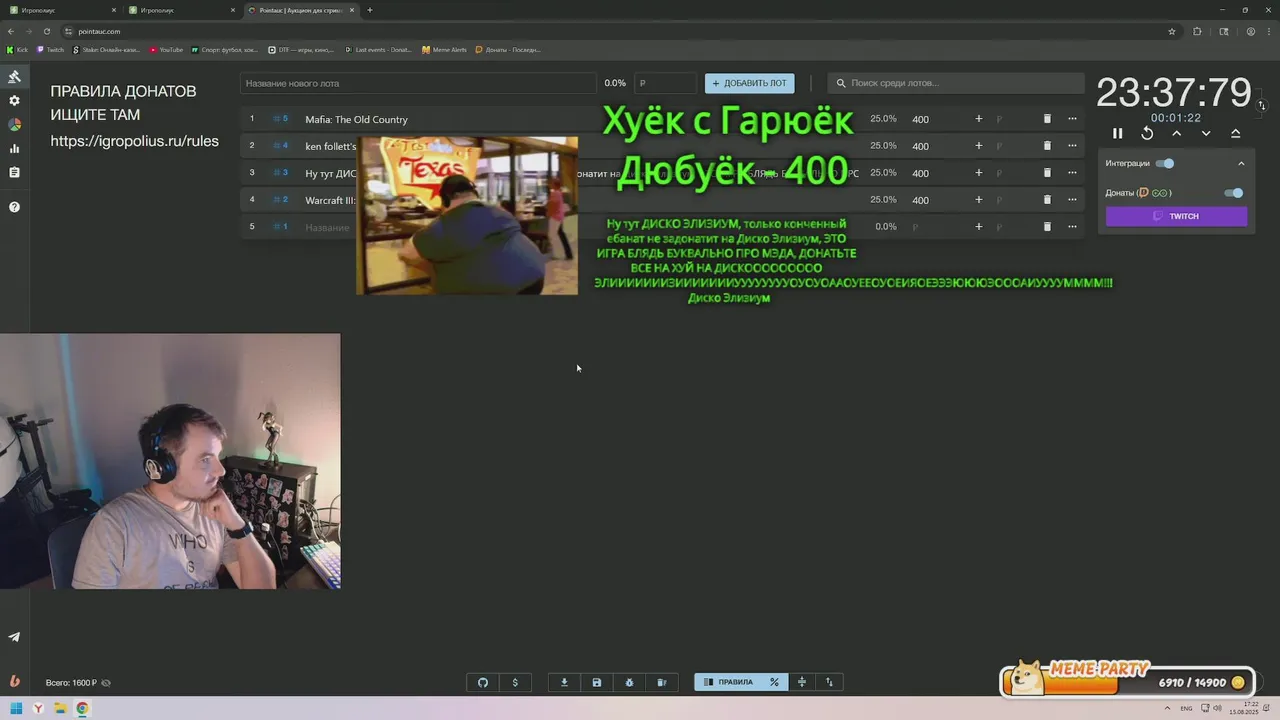Click the sort arrows icon in bottom toolbar
The width and height of the screenshot is (1280, 720).
click(x=829, y=683)
